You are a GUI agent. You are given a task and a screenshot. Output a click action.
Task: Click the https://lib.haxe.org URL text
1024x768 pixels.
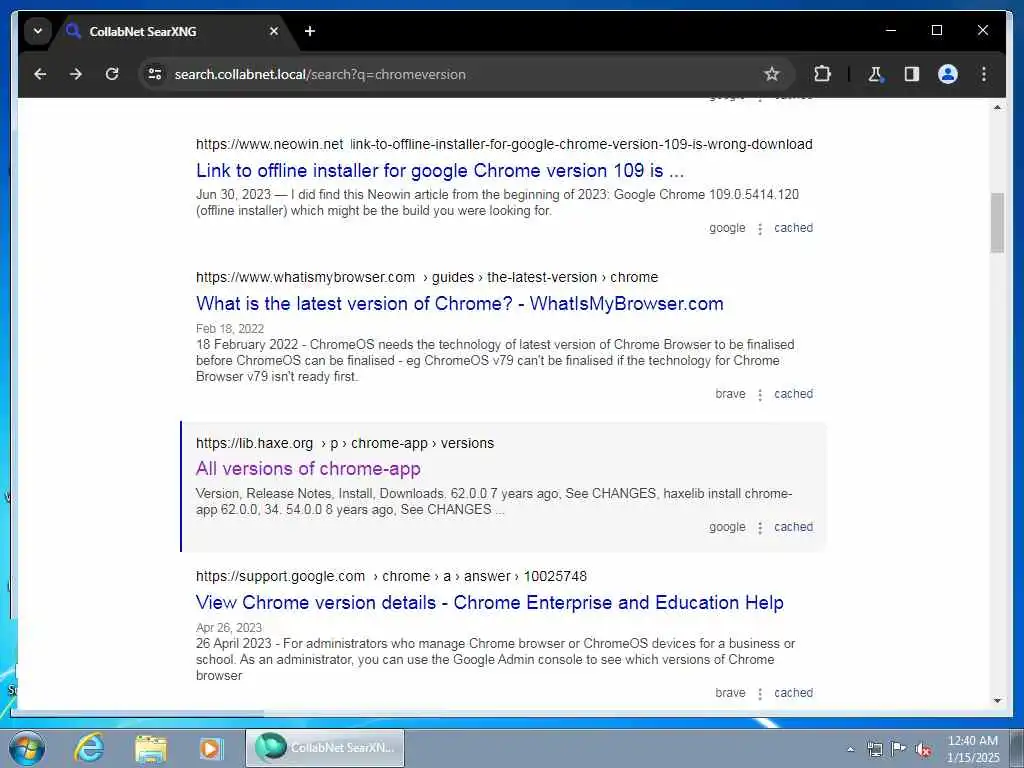coord(254,443)
